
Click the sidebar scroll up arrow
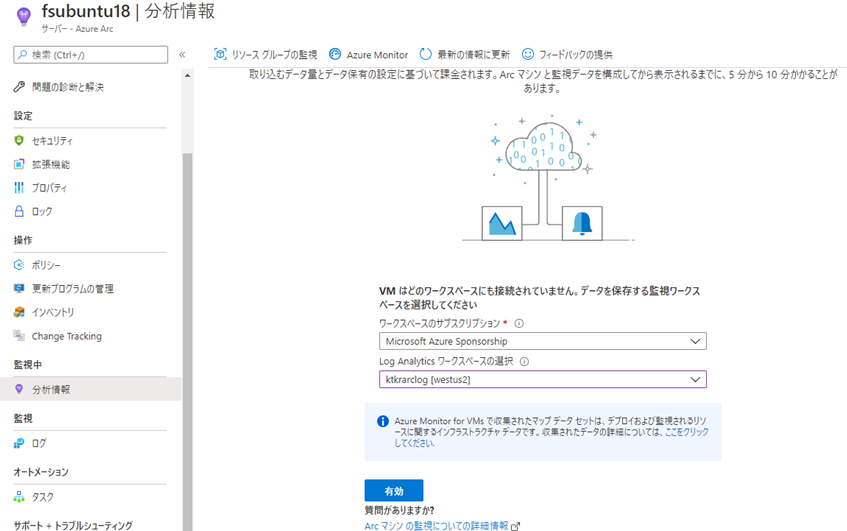[187, 76]
